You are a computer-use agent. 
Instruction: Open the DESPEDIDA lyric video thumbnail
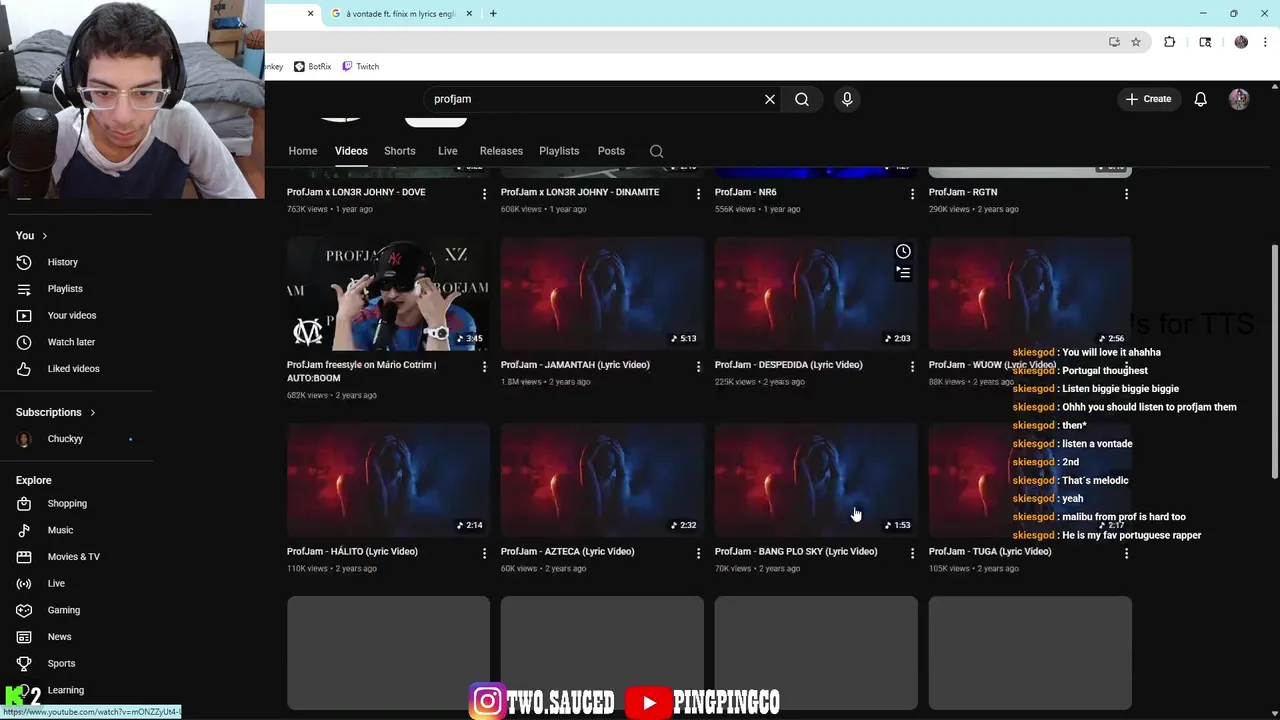point(816,294)
